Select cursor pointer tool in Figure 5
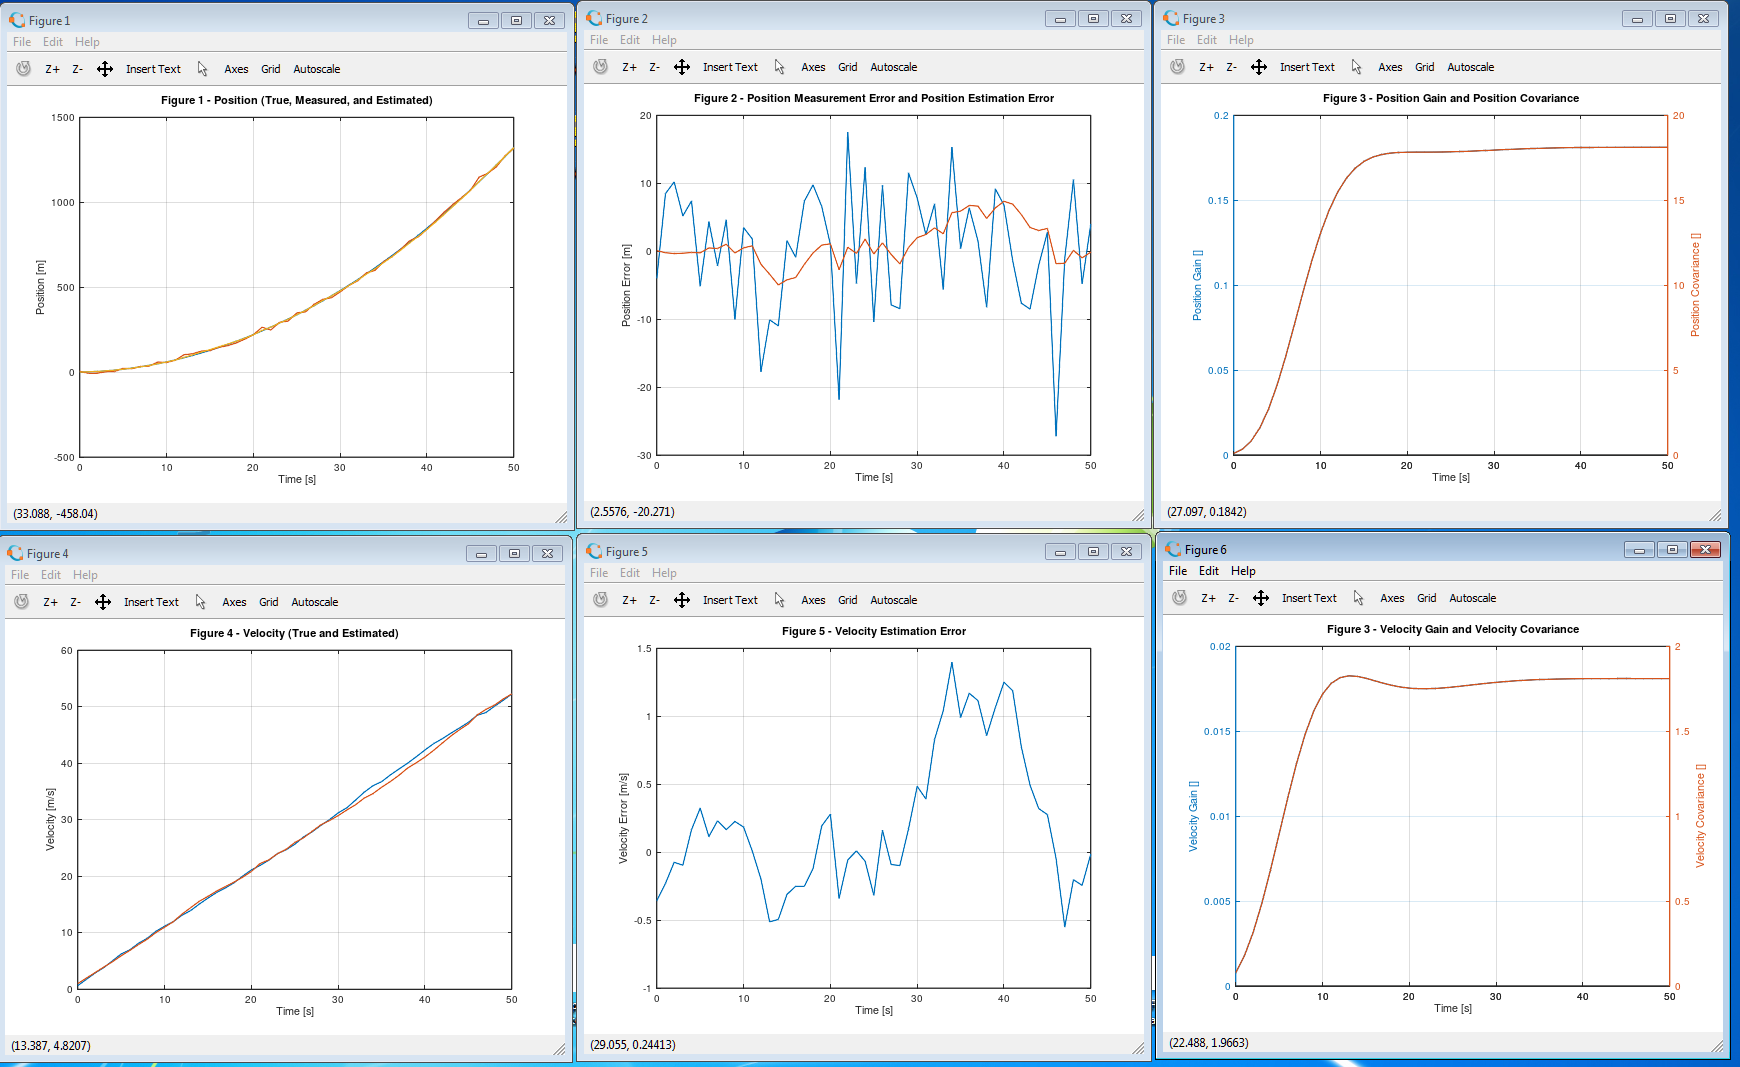Screen dimensions: 1740x1067 point(779,600)
